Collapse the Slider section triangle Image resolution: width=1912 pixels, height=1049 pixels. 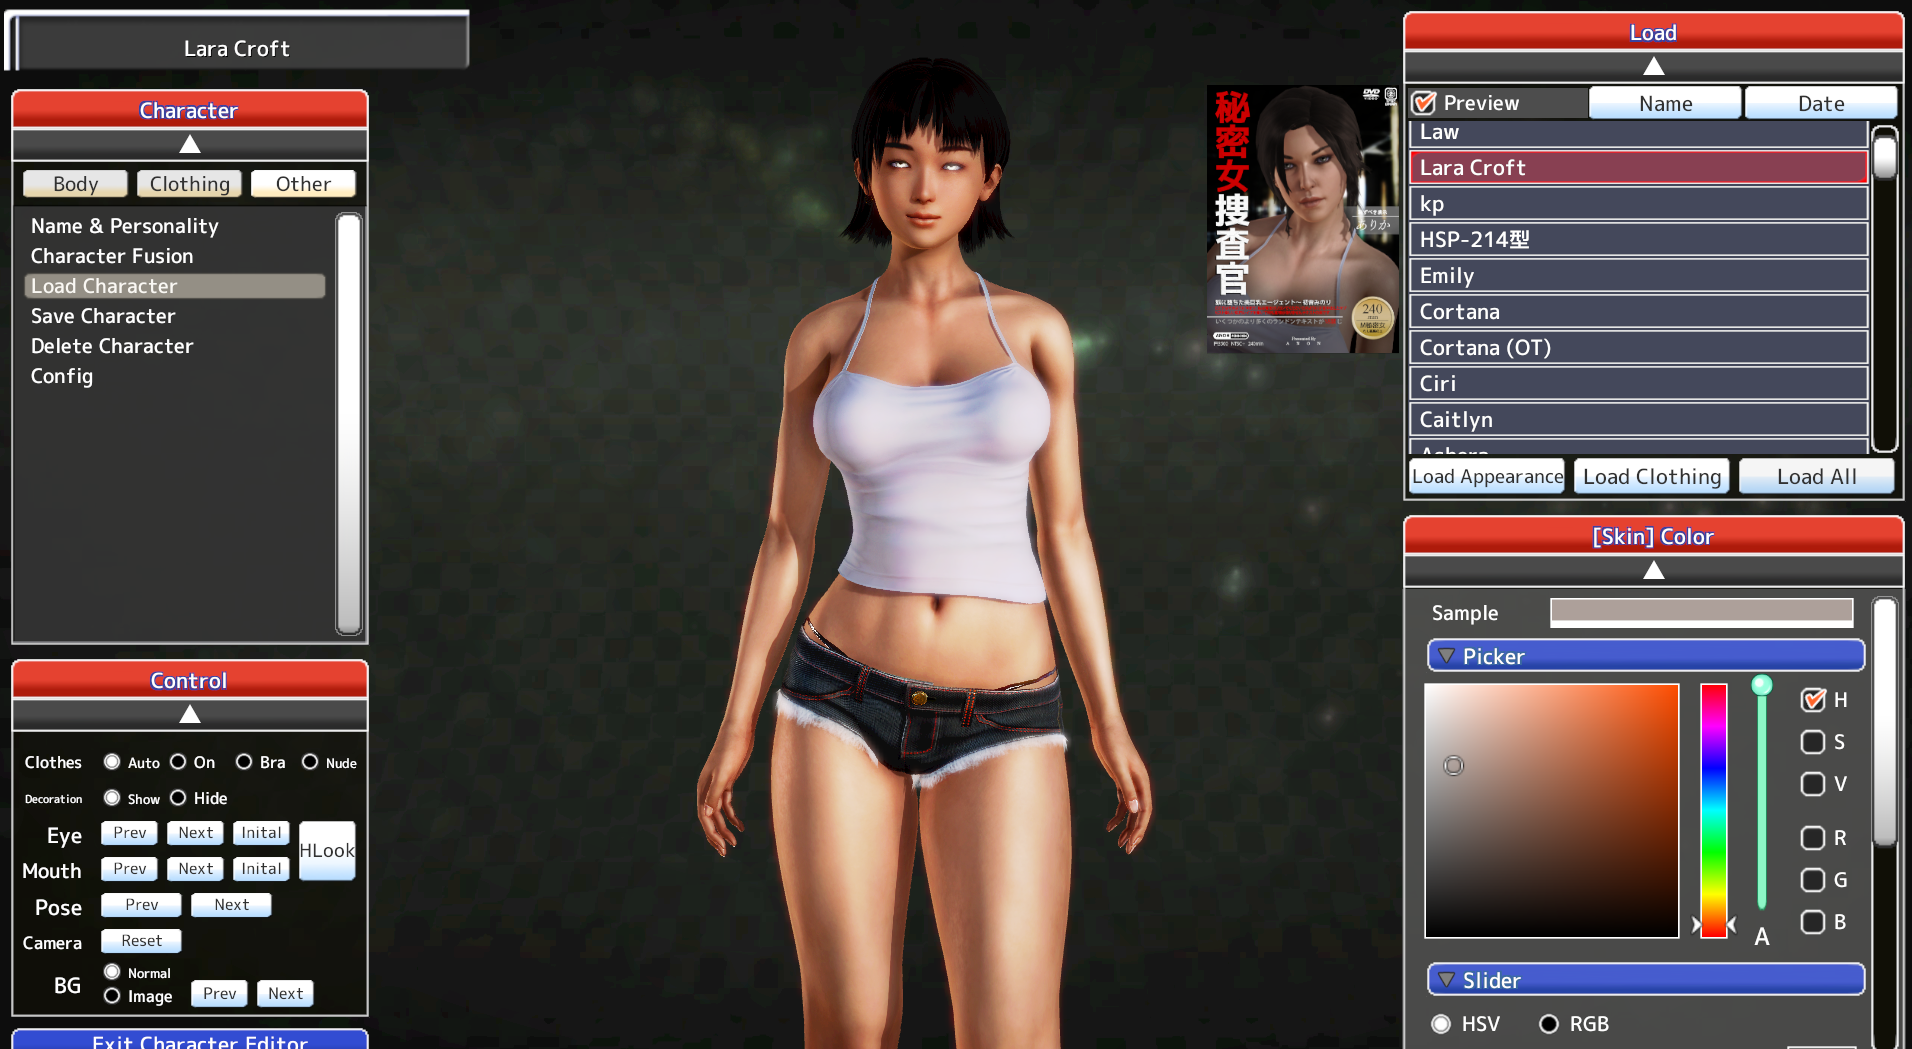[1446, 980]
